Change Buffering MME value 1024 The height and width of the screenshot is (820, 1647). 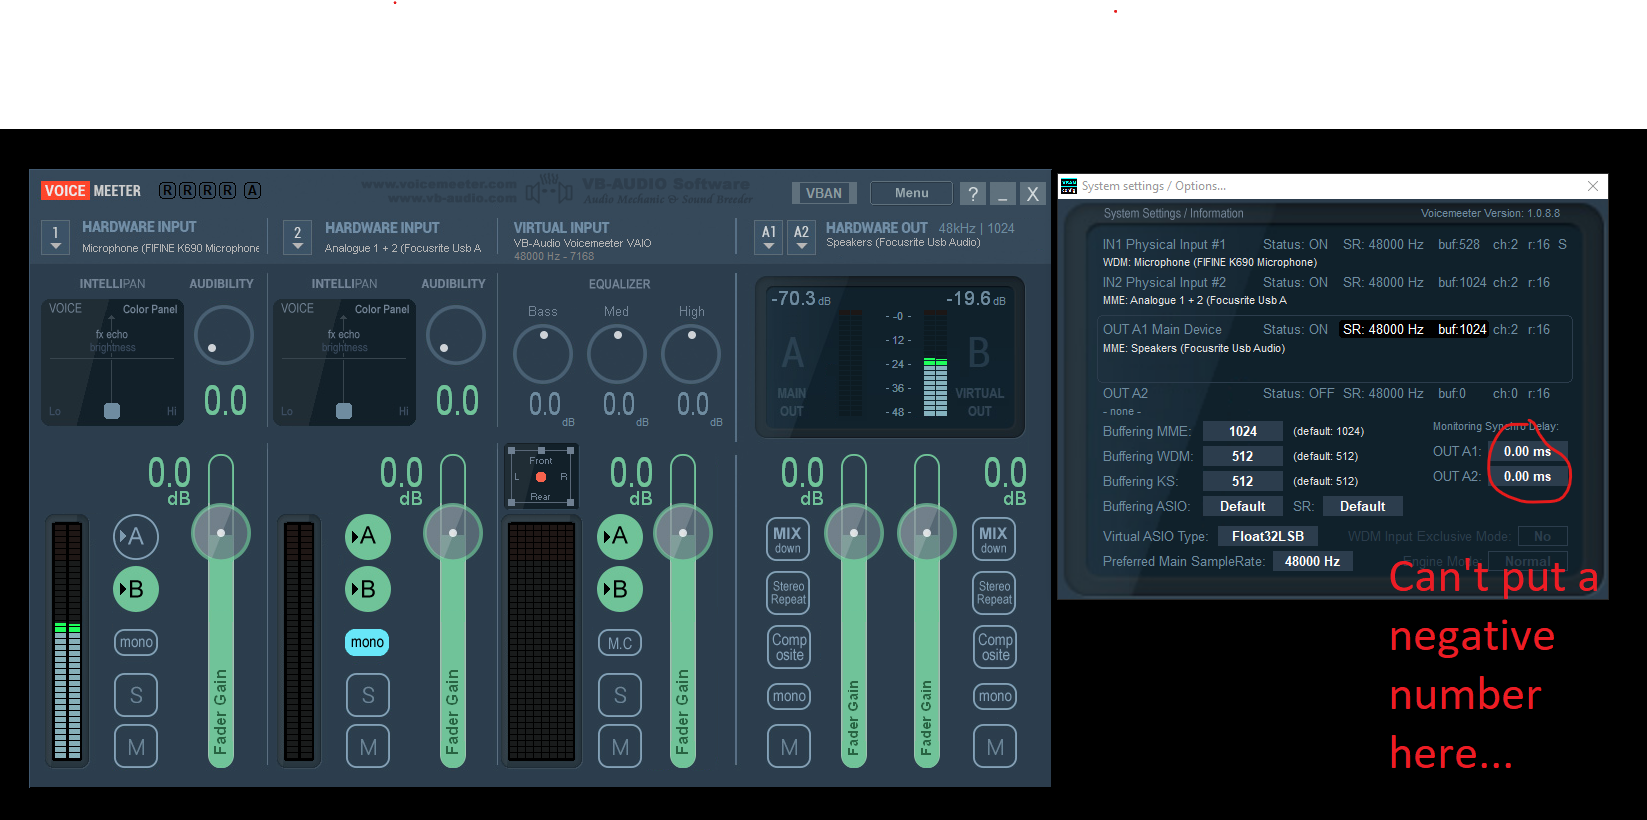pos(1243,431)
